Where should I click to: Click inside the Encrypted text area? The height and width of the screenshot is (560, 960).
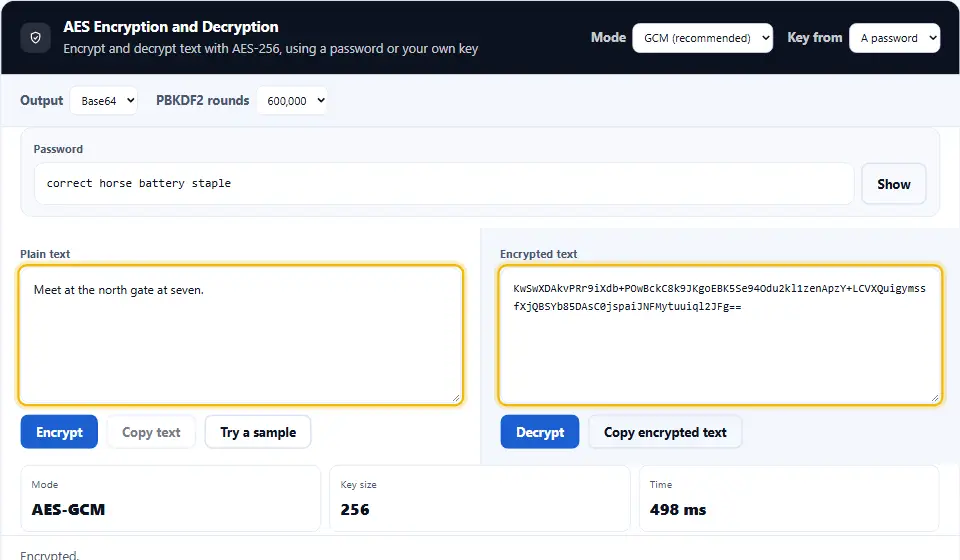tap(720, 335)
